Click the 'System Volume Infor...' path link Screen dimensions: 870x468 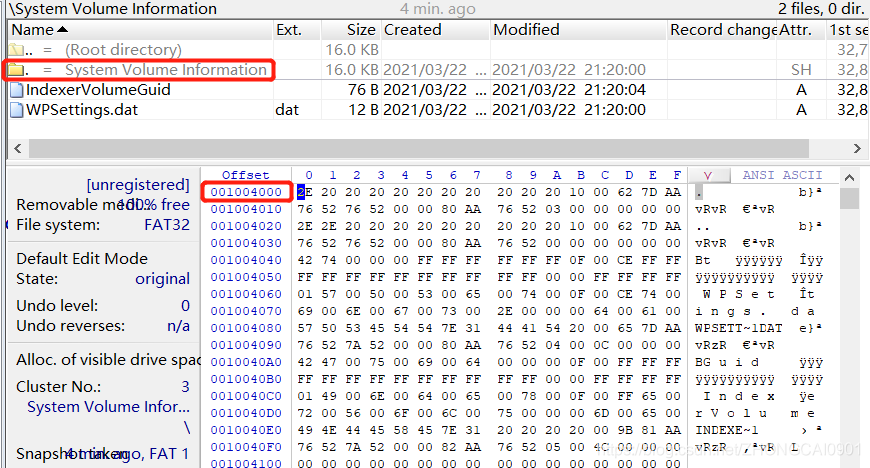point(108,407)
